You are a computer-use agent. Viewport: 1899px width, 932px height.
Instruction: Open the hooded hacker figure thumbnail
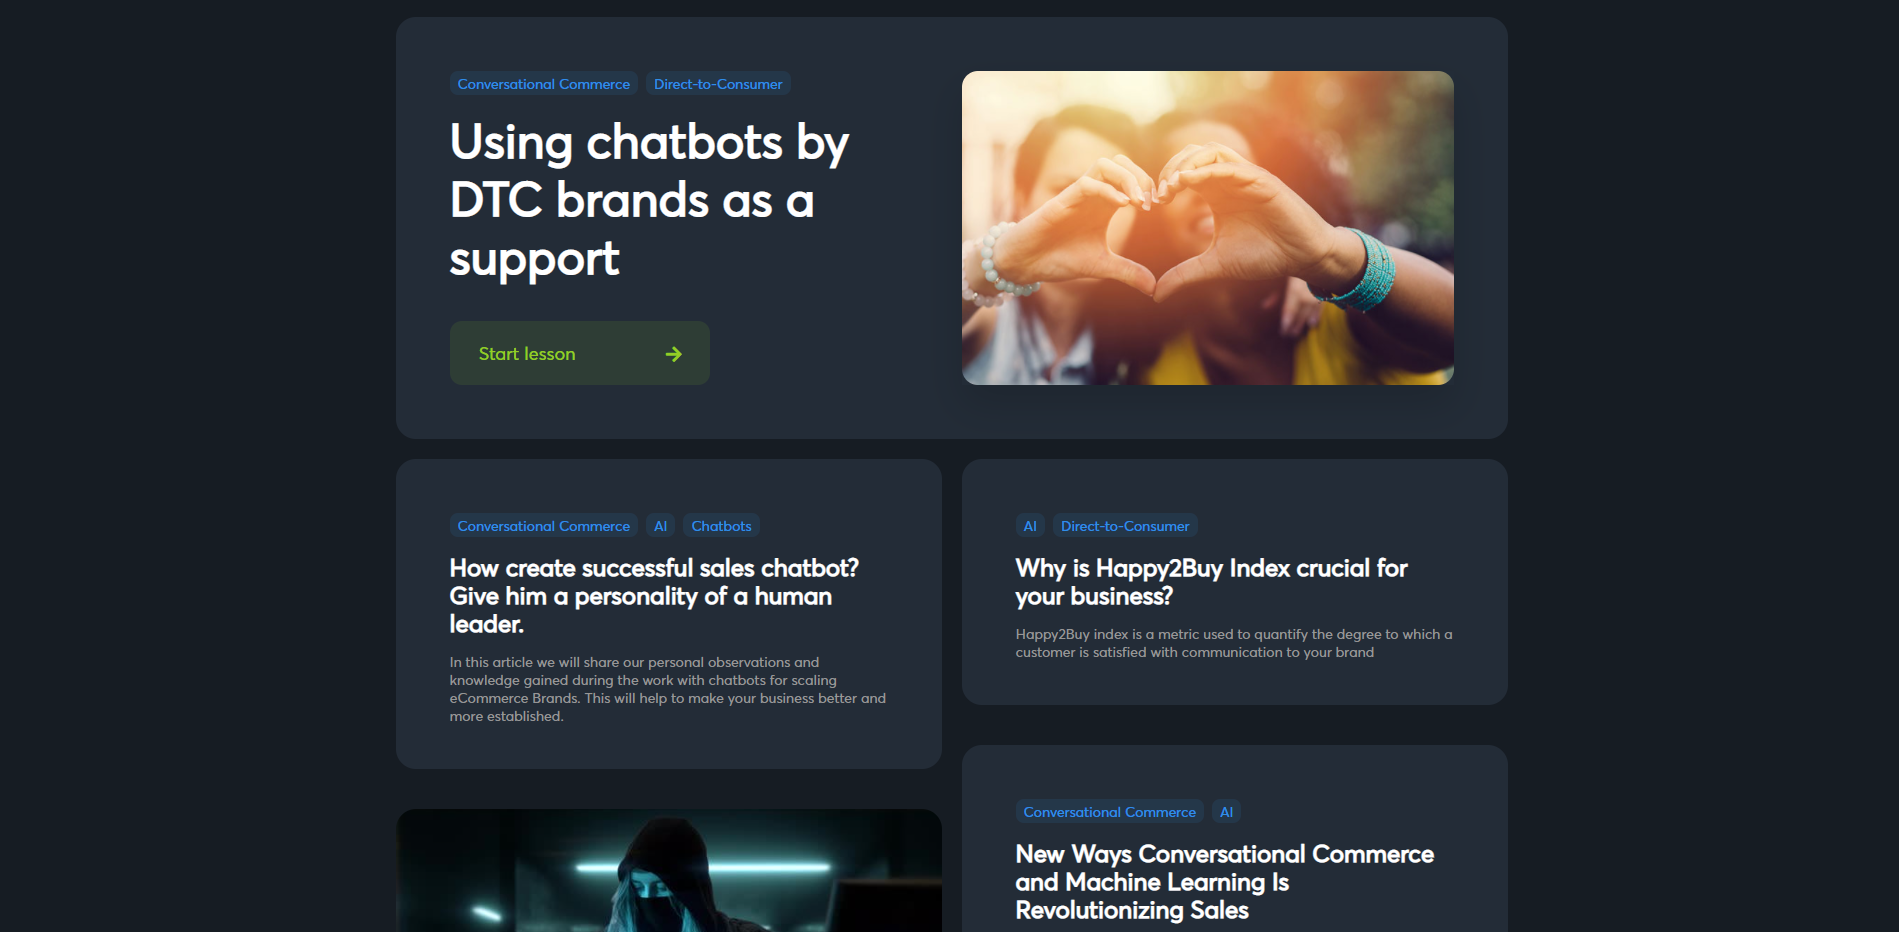668,870
